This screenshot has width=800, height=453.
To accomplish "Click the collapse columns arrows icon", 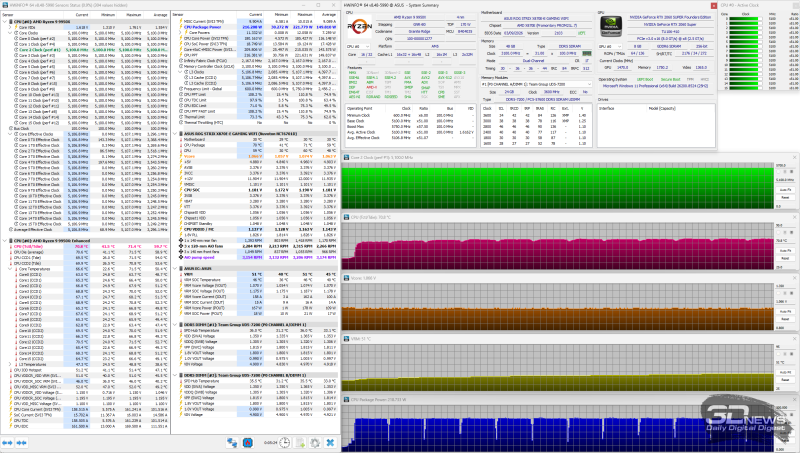I will 21,443.
